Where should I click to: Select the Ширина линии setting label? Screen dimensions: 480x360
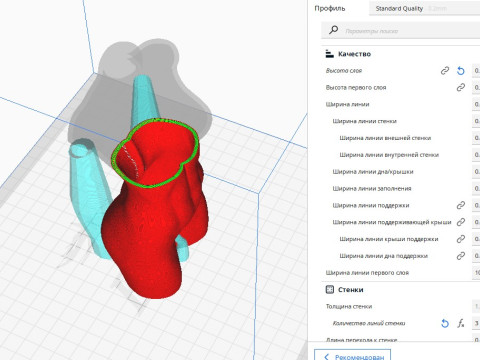(x=347, y=104)
